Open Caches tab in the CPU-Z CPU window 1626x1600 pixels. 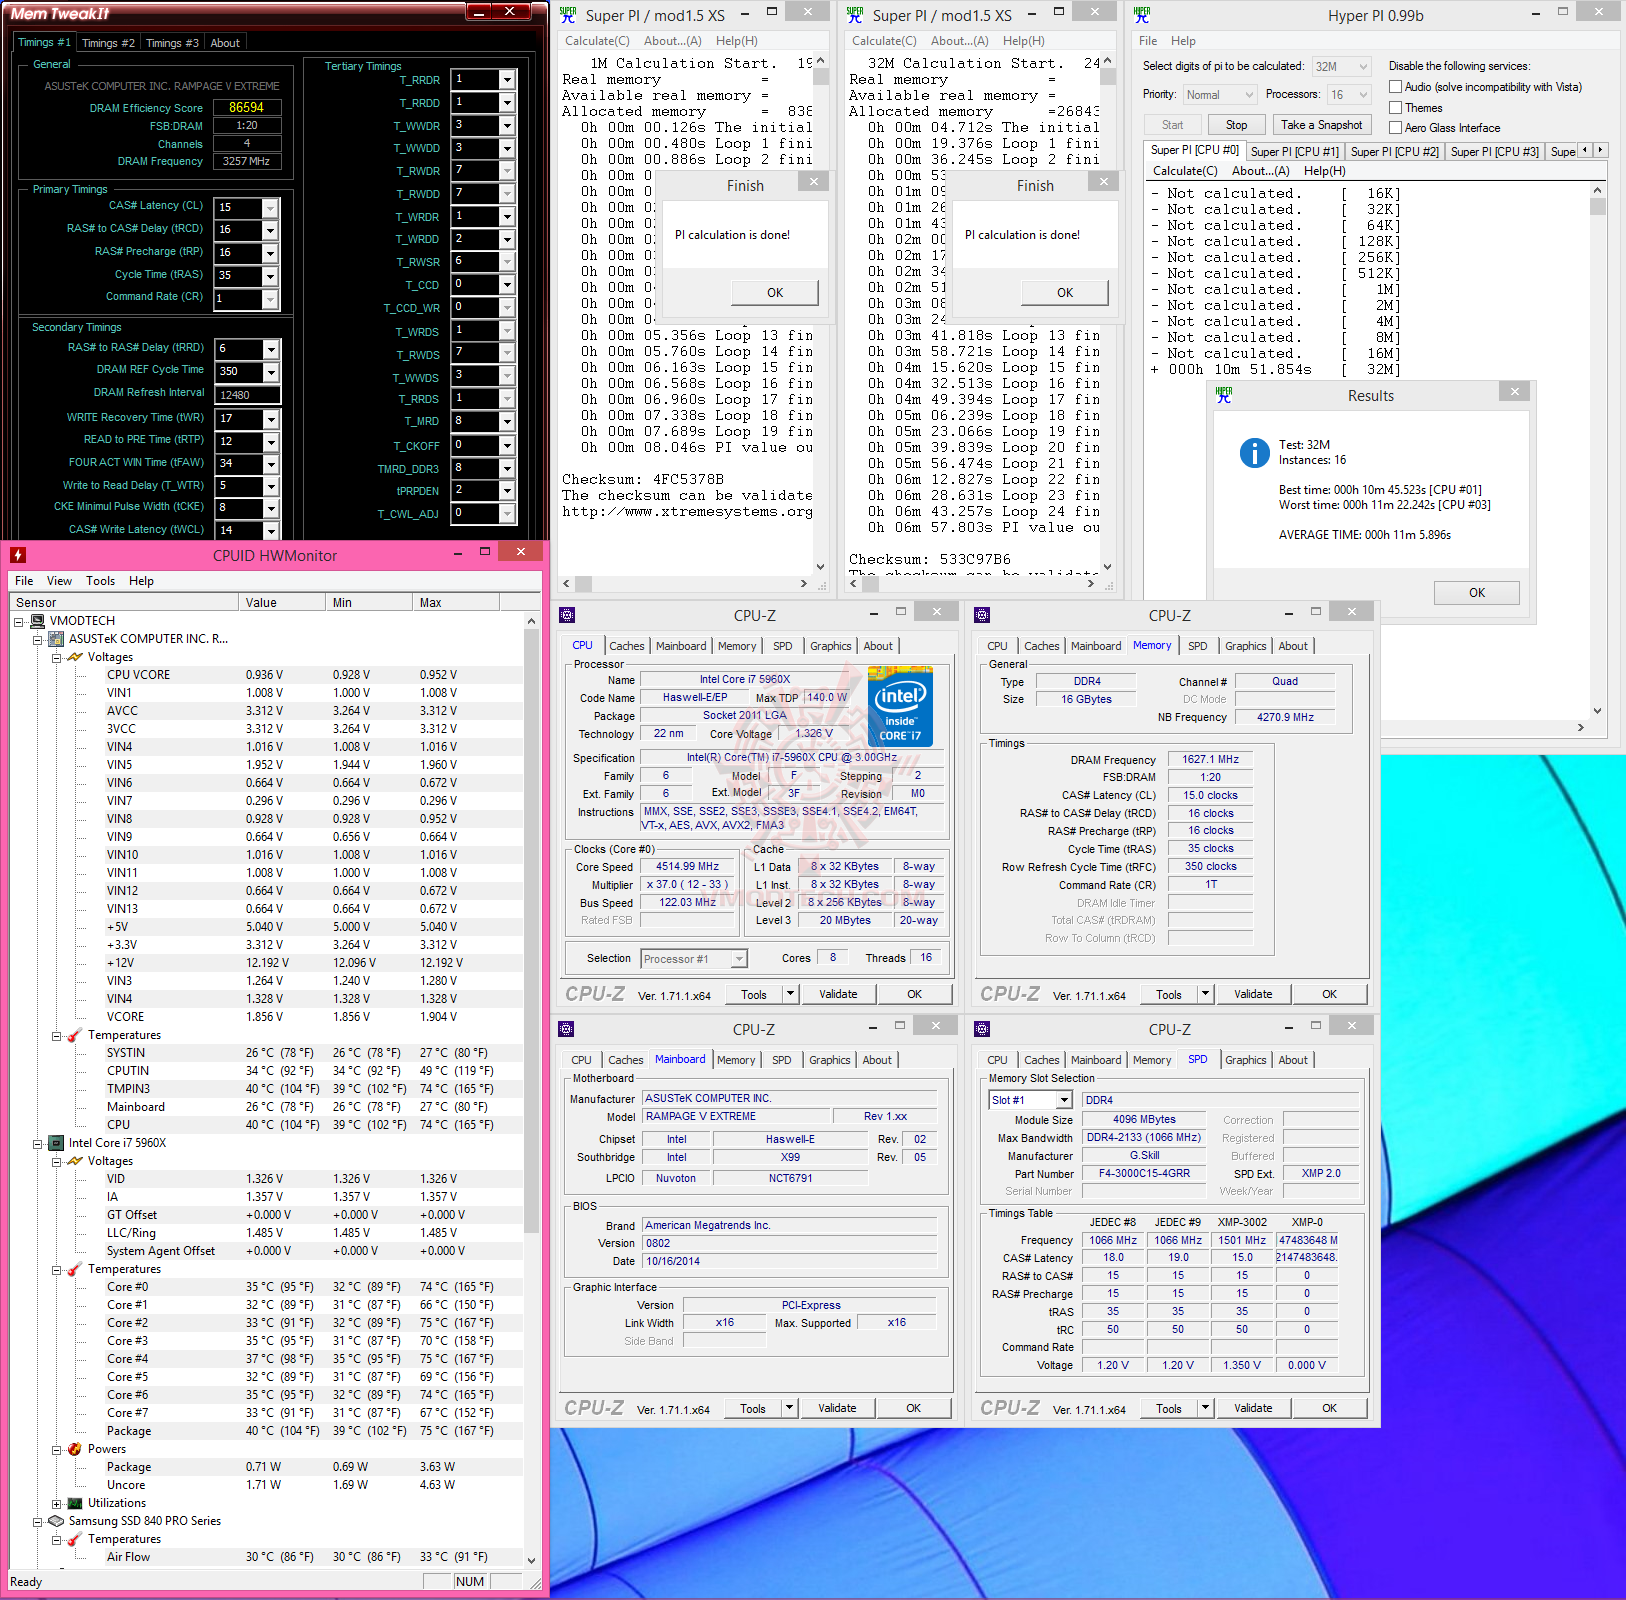click(x=627, y=646)
